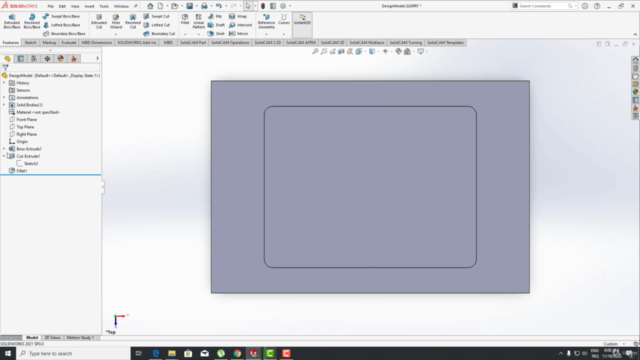640x360 pixels.
Task: Choose Swept Boss/Base feature
Action: click(61, 16)
